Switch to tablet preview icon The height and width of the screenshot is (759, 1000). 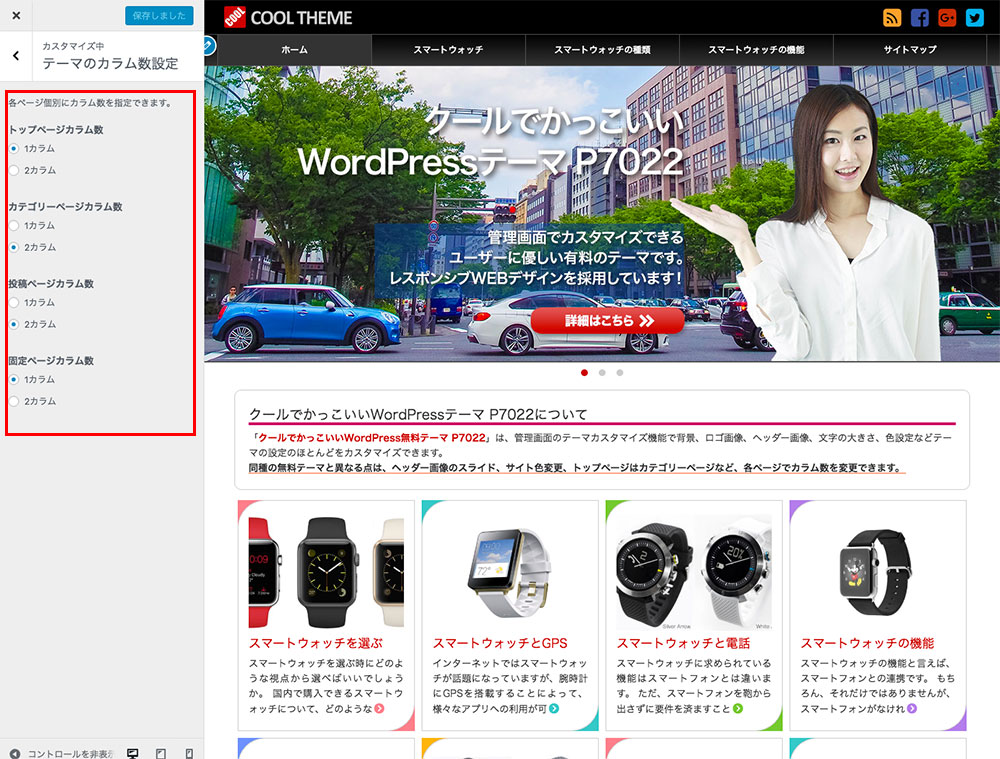pyautogui.click(x=161, y=753)
